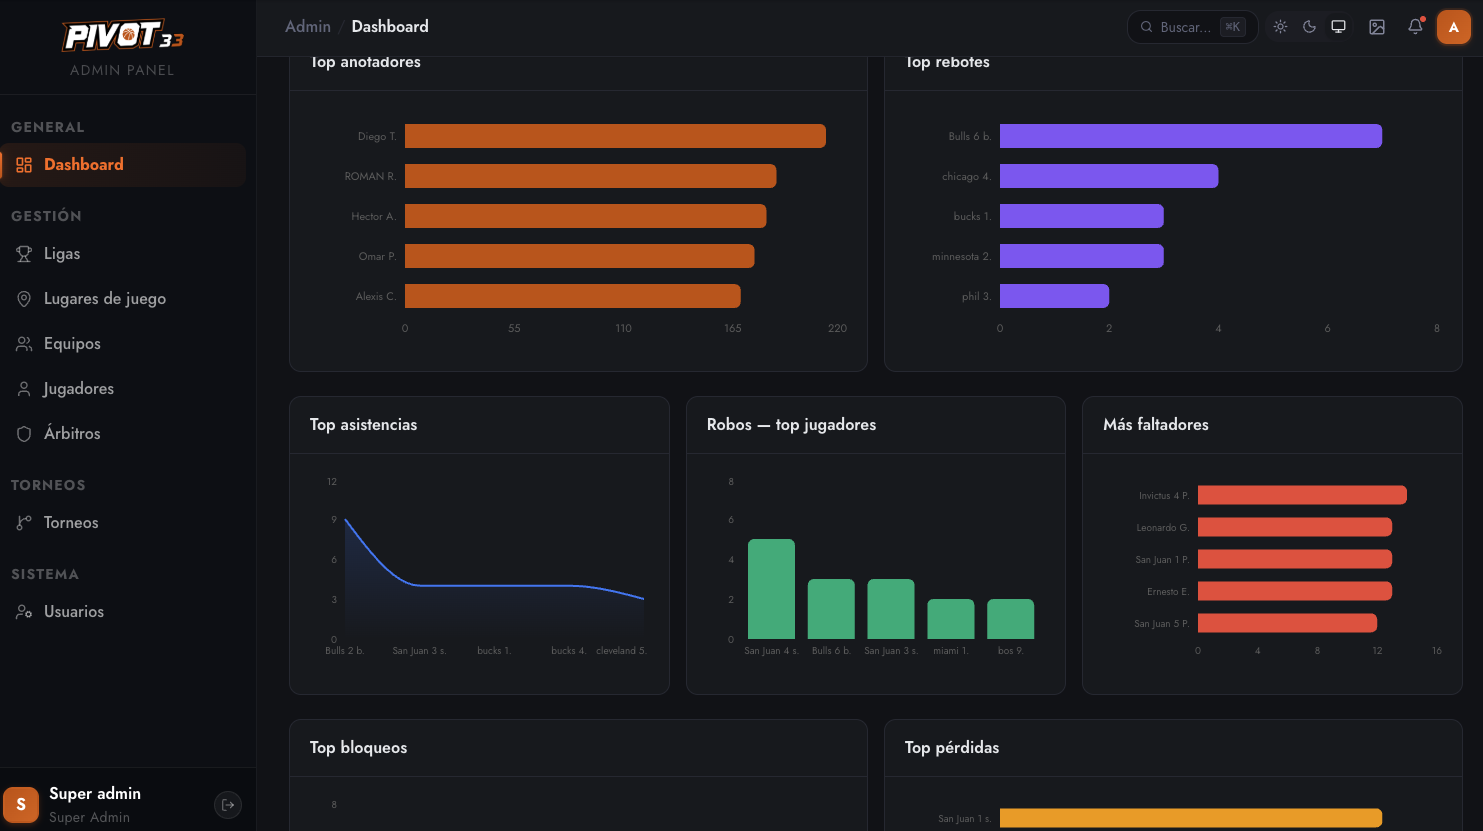Click Leonardo G. red bar

click(x=1295, y=527)
